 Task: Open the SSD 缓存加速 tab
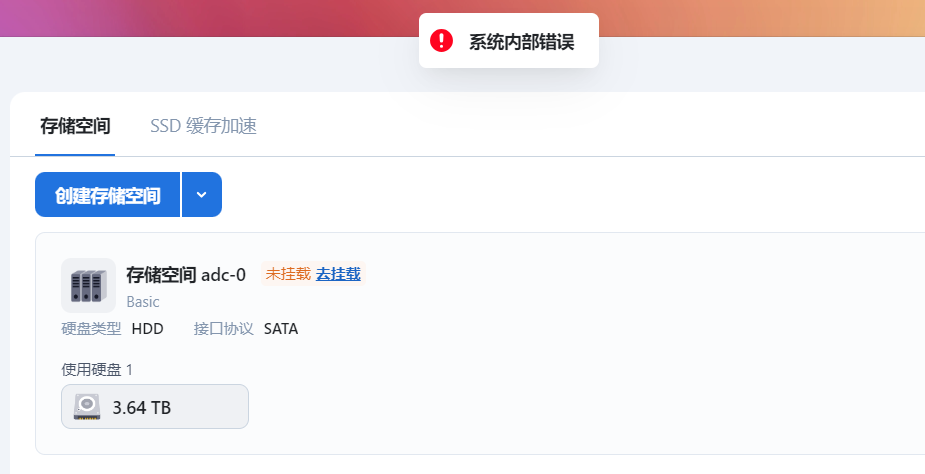(x=203, y=126)
